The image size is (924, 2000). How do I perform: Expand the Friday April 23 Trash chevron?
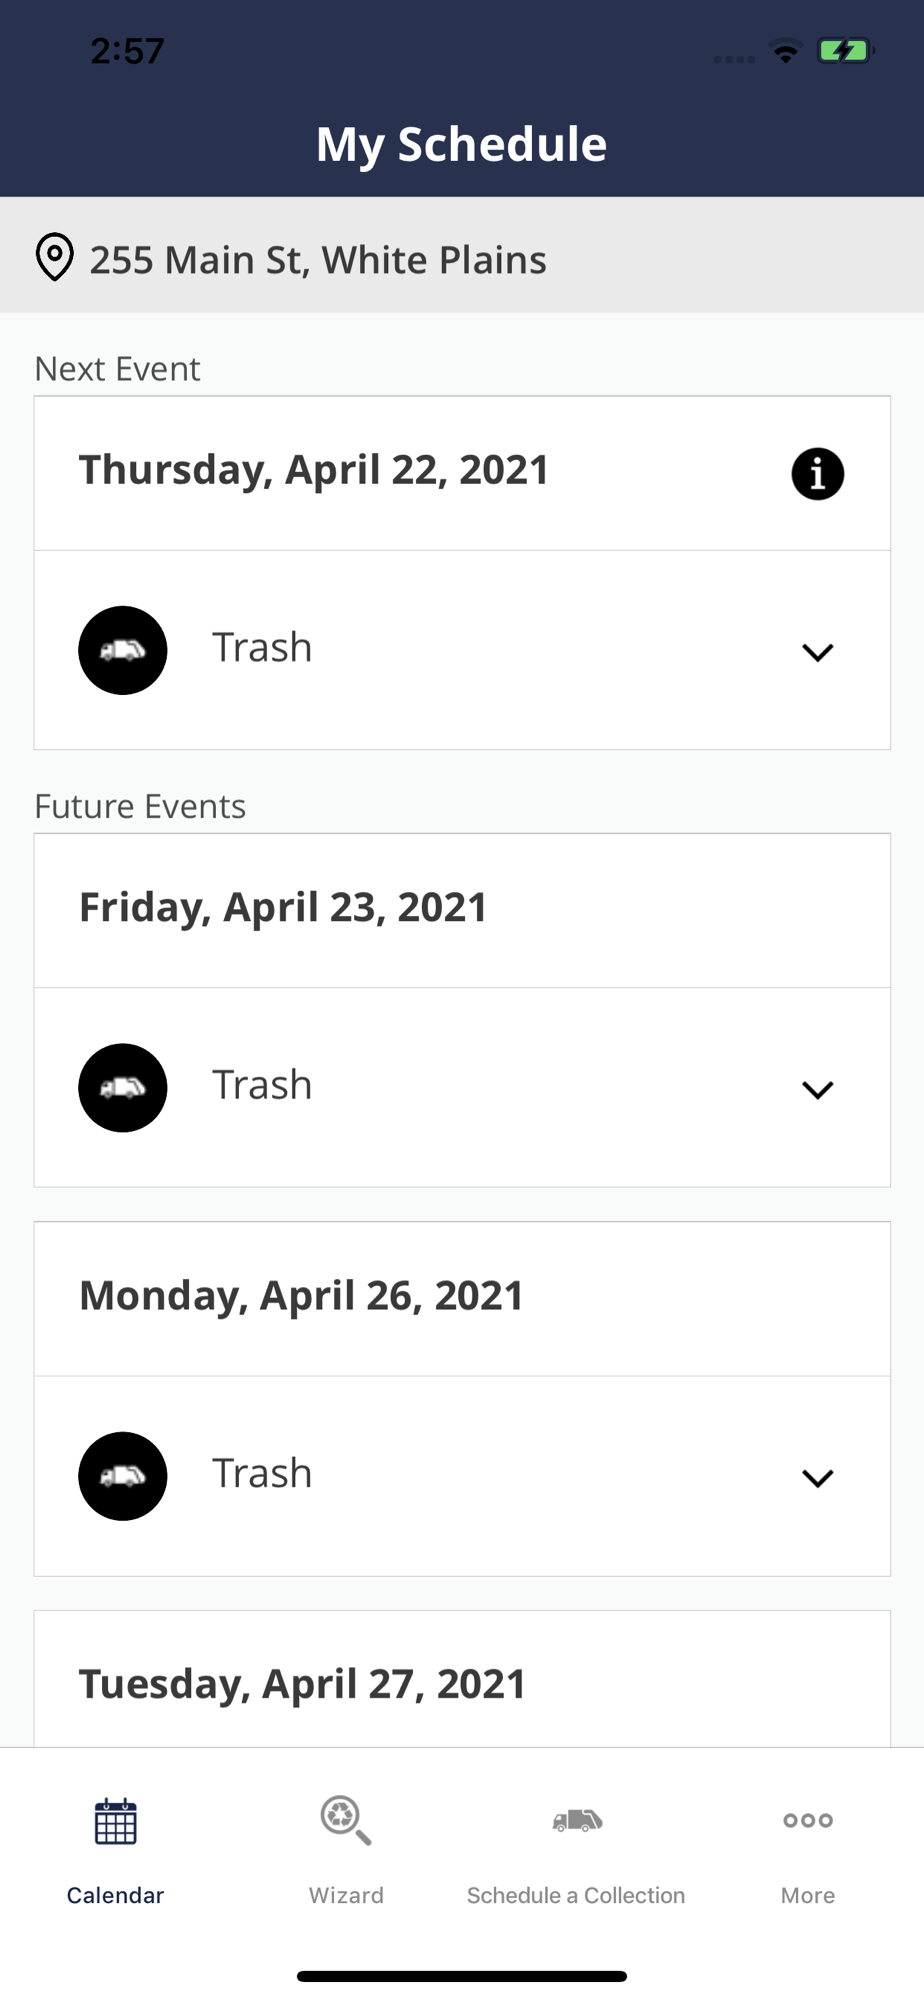(817, 1090)
